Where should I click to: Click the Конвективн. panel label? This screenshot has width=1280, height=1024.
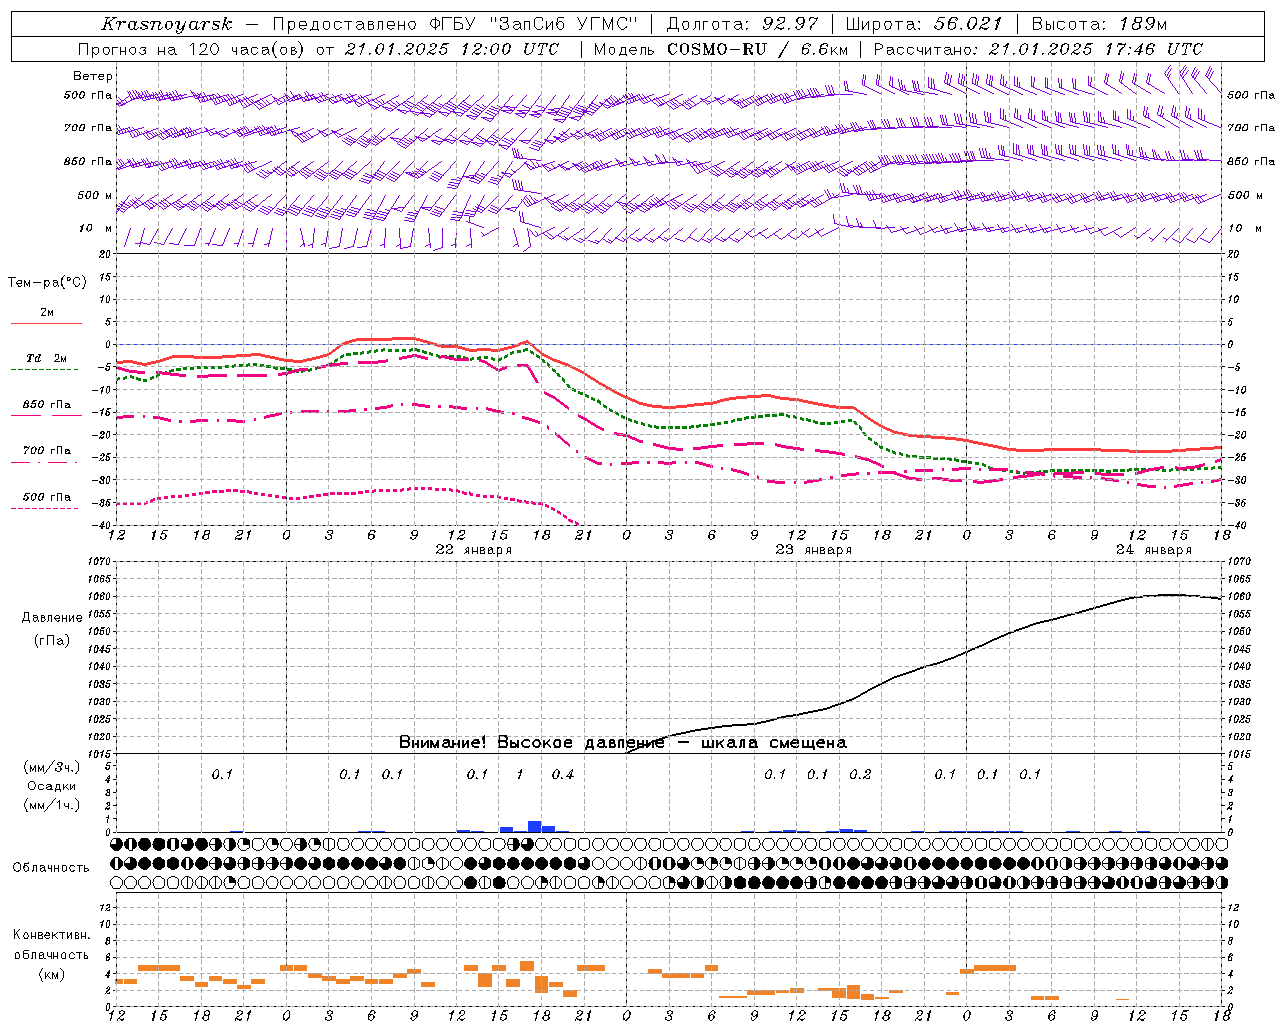(52, 935)
